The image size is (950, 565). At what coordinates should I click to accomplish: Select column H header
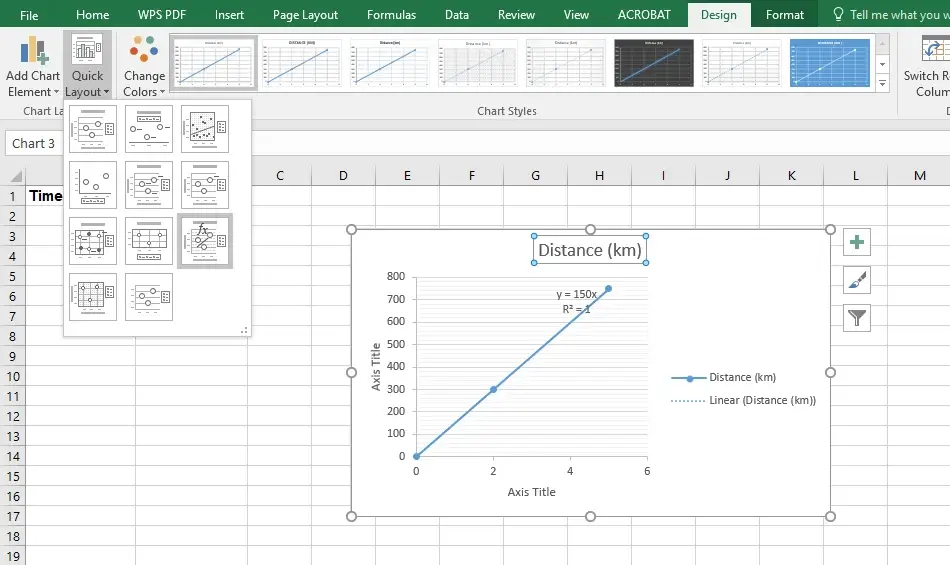coord(599,176)
